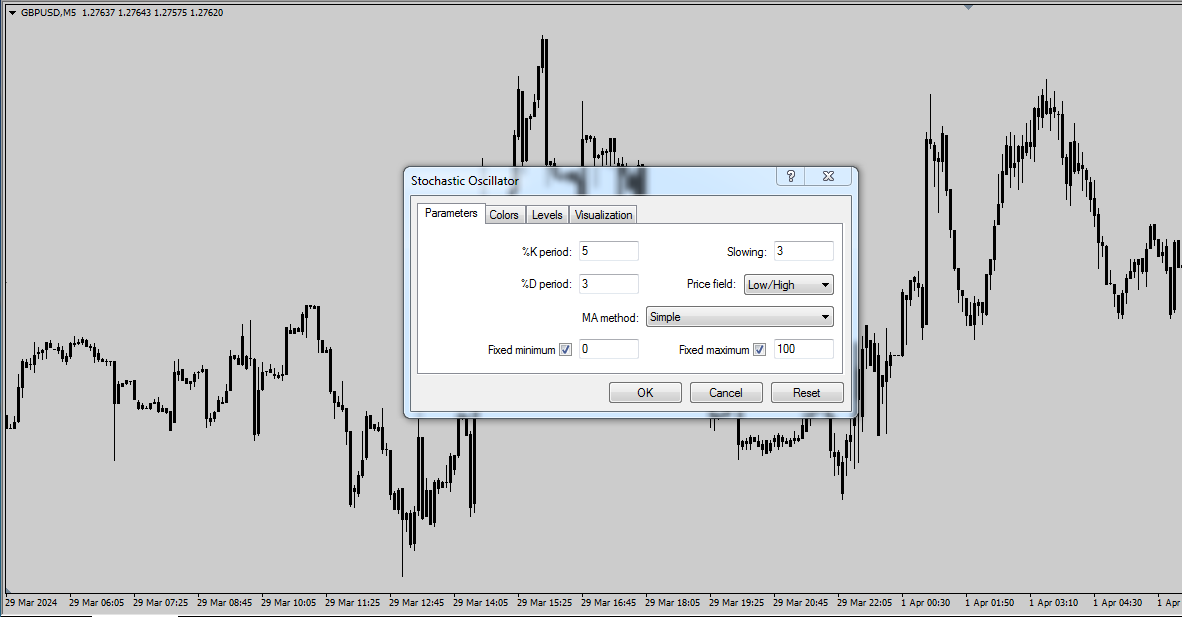Toggle the Fixed maximum checkbox
Screen dimensions: 1182x617
click(x=760, y=349)
